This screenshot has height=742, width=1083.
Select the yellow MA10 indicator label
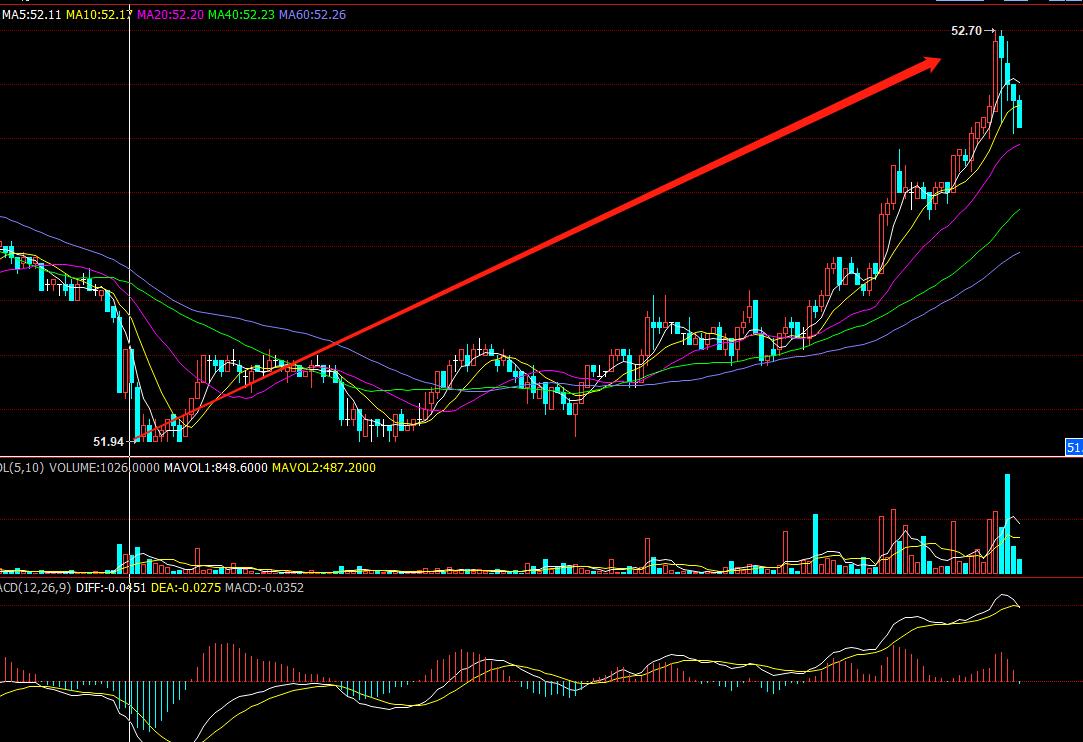coord(99,15)
